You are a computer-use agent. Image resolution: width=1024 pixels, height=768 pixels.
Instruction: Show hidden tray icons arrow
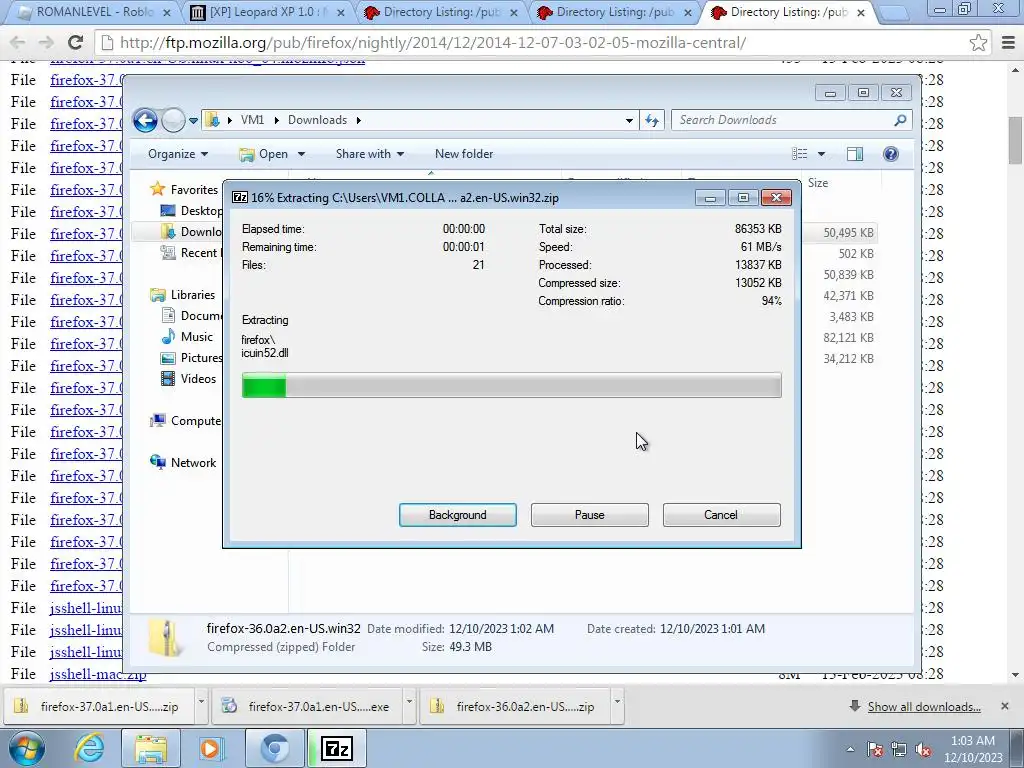point(850,749)
